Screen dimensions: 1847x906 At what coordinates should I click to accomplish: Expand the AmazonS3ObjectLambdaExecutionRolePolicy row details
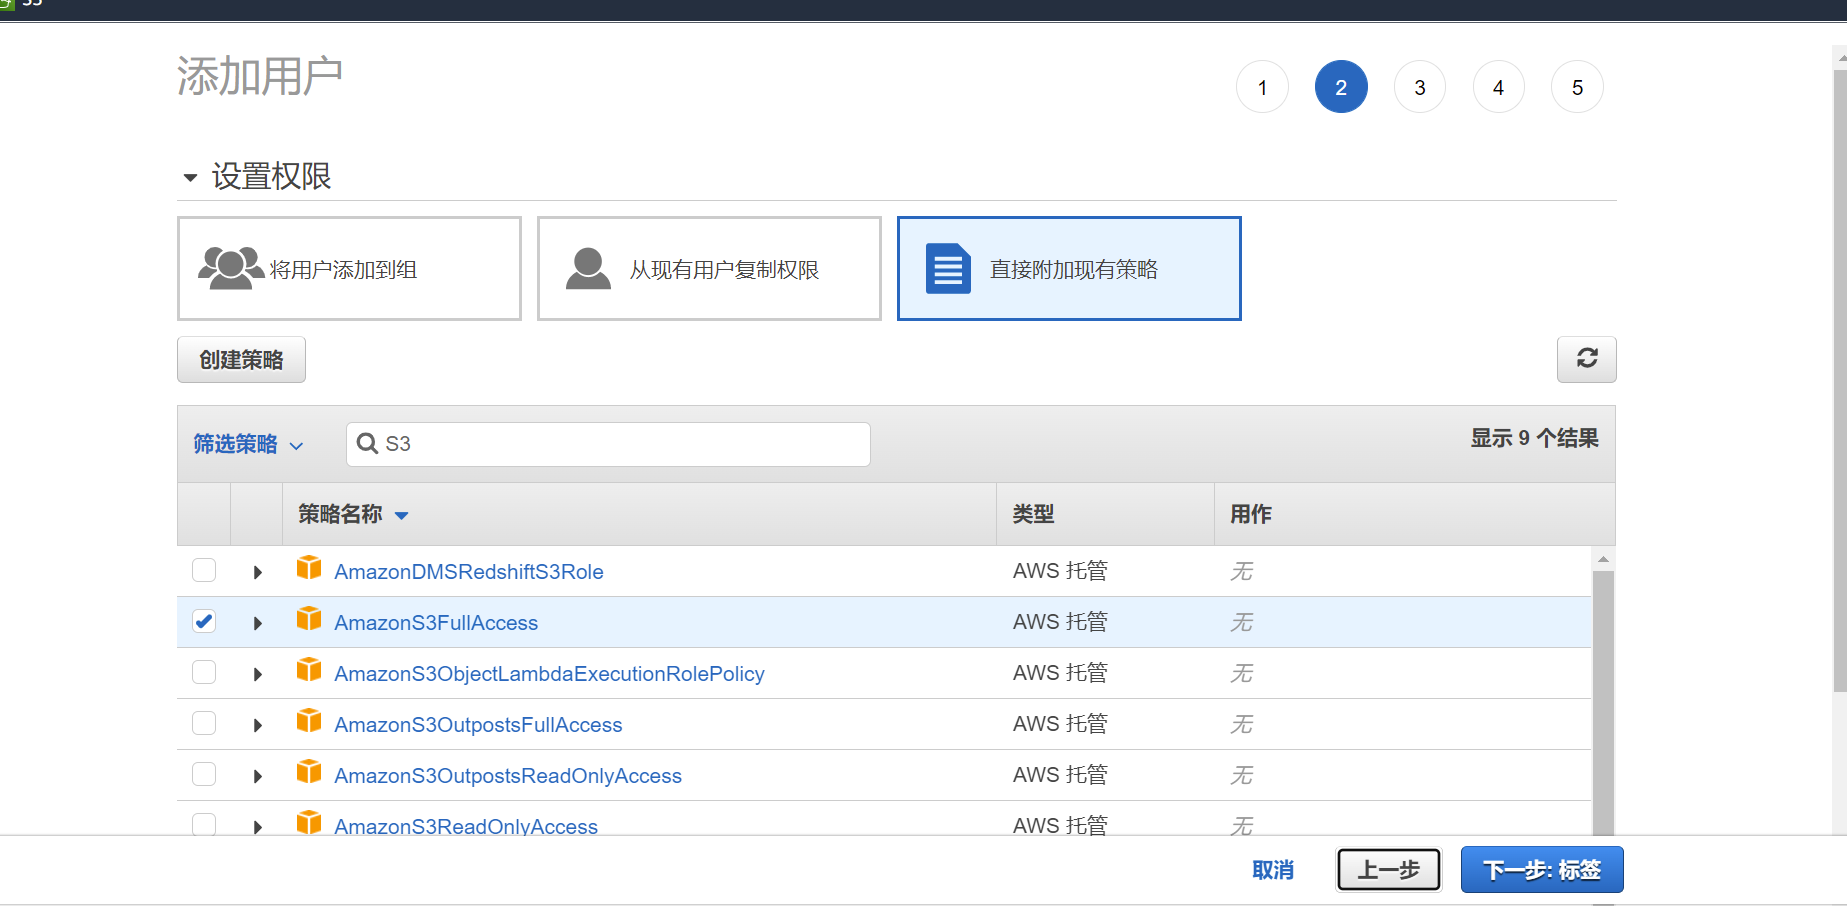(x=257, y=674)
